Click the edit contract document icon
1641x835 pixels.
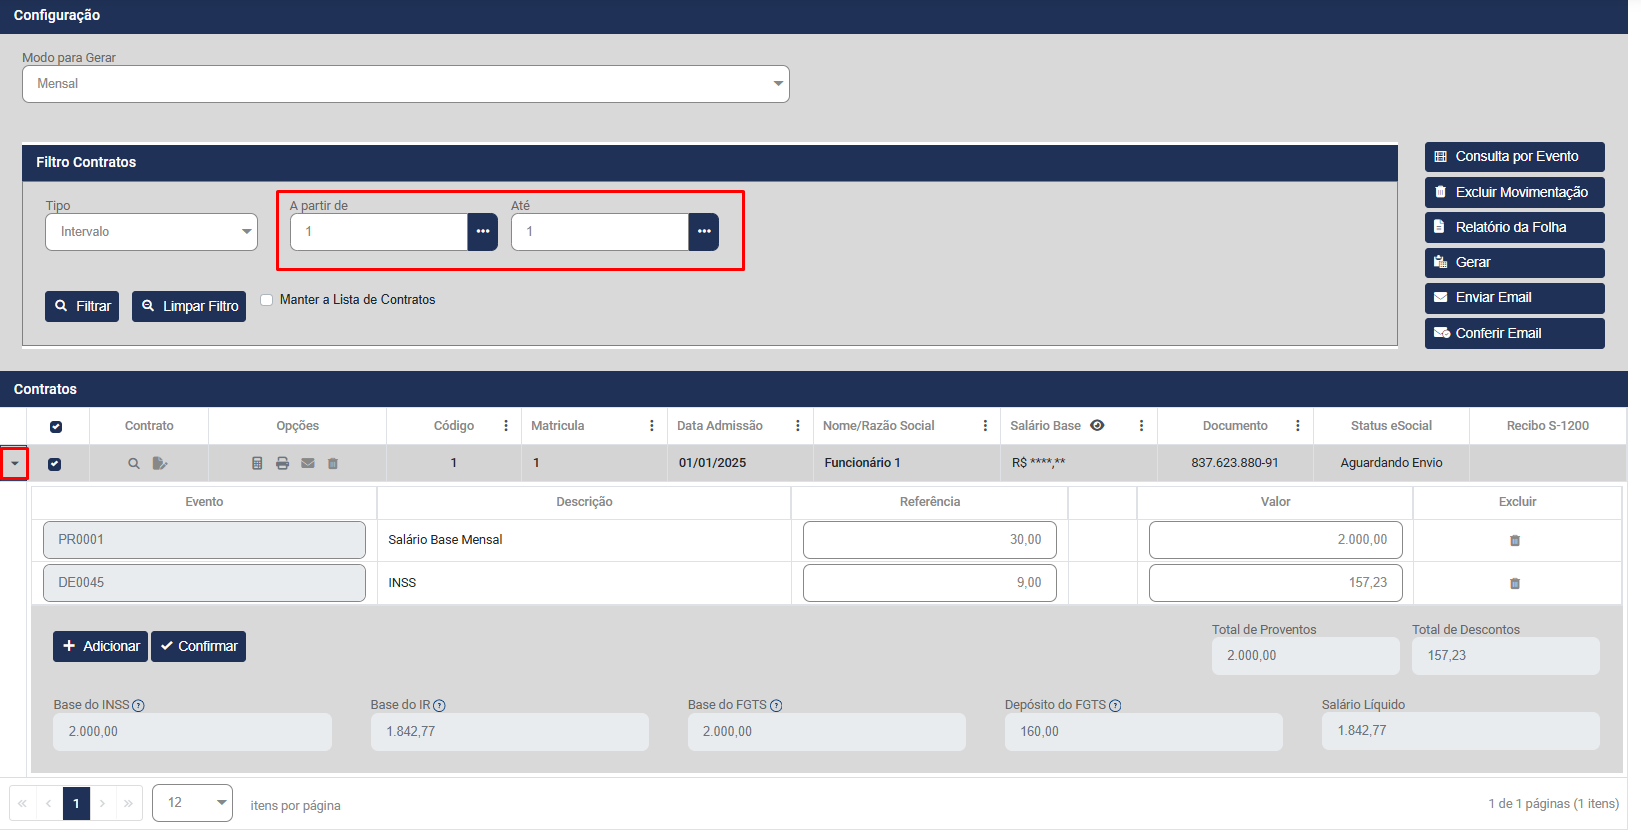(160, 464)
